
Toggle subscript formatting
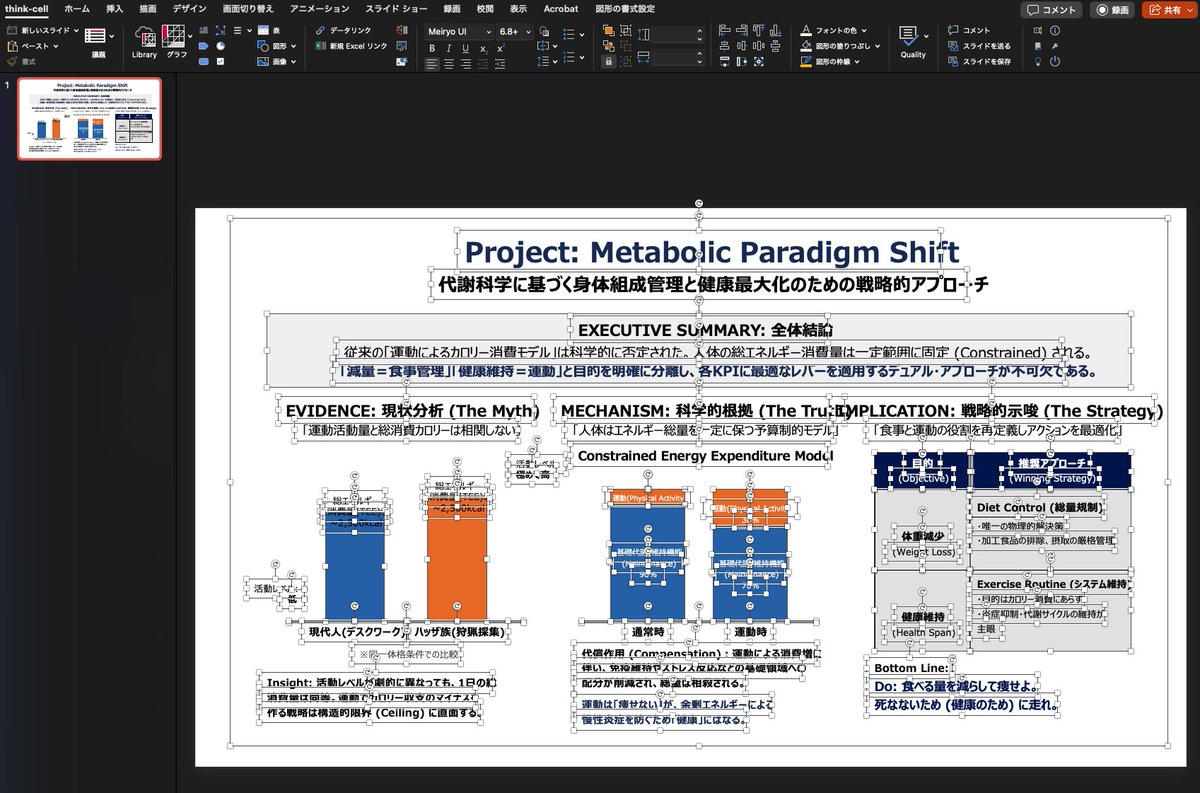(x=483, y=48)
